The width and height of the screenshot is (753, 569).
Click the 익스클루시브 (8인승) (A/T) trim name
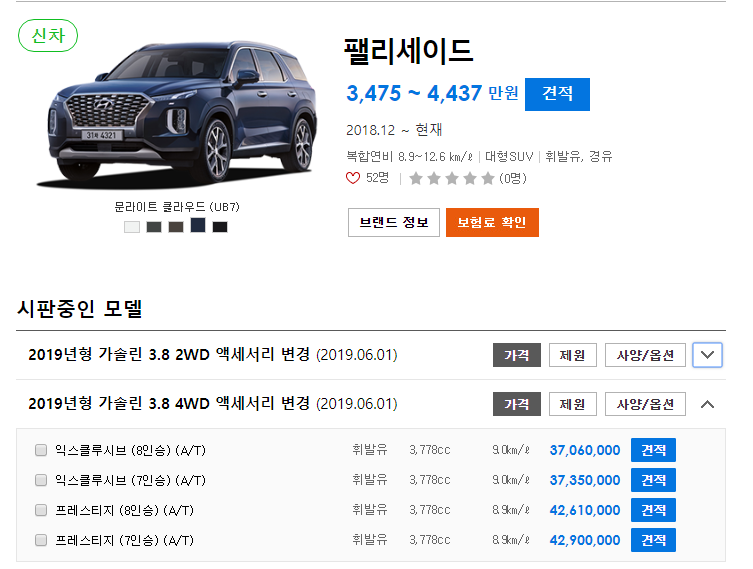pyautogui.click(x=130, y=450)
